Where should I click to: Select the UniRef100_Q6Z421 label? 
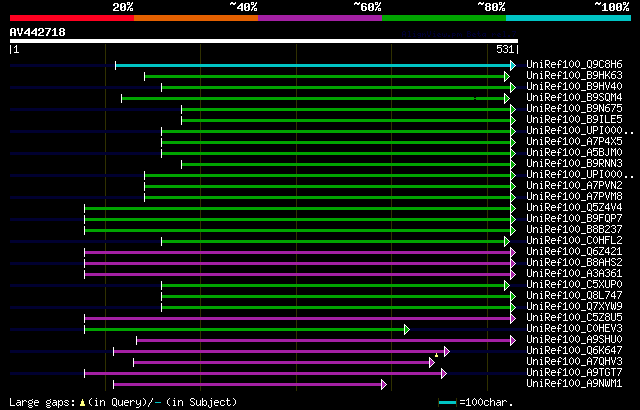(x=574, y=252)
